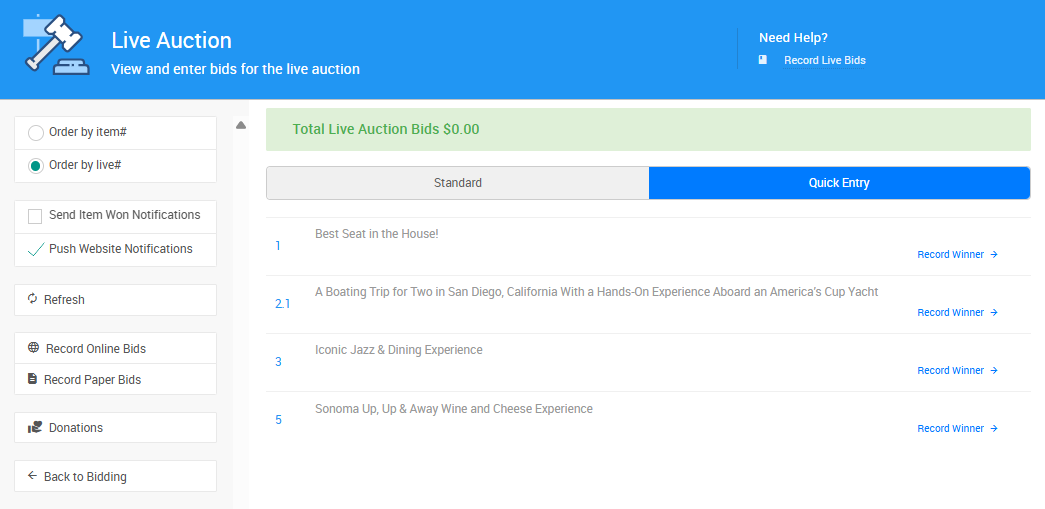This screenshot has width=1045, height=509.
Task: Select the Order by live# radio button
Action: point(36,166)
